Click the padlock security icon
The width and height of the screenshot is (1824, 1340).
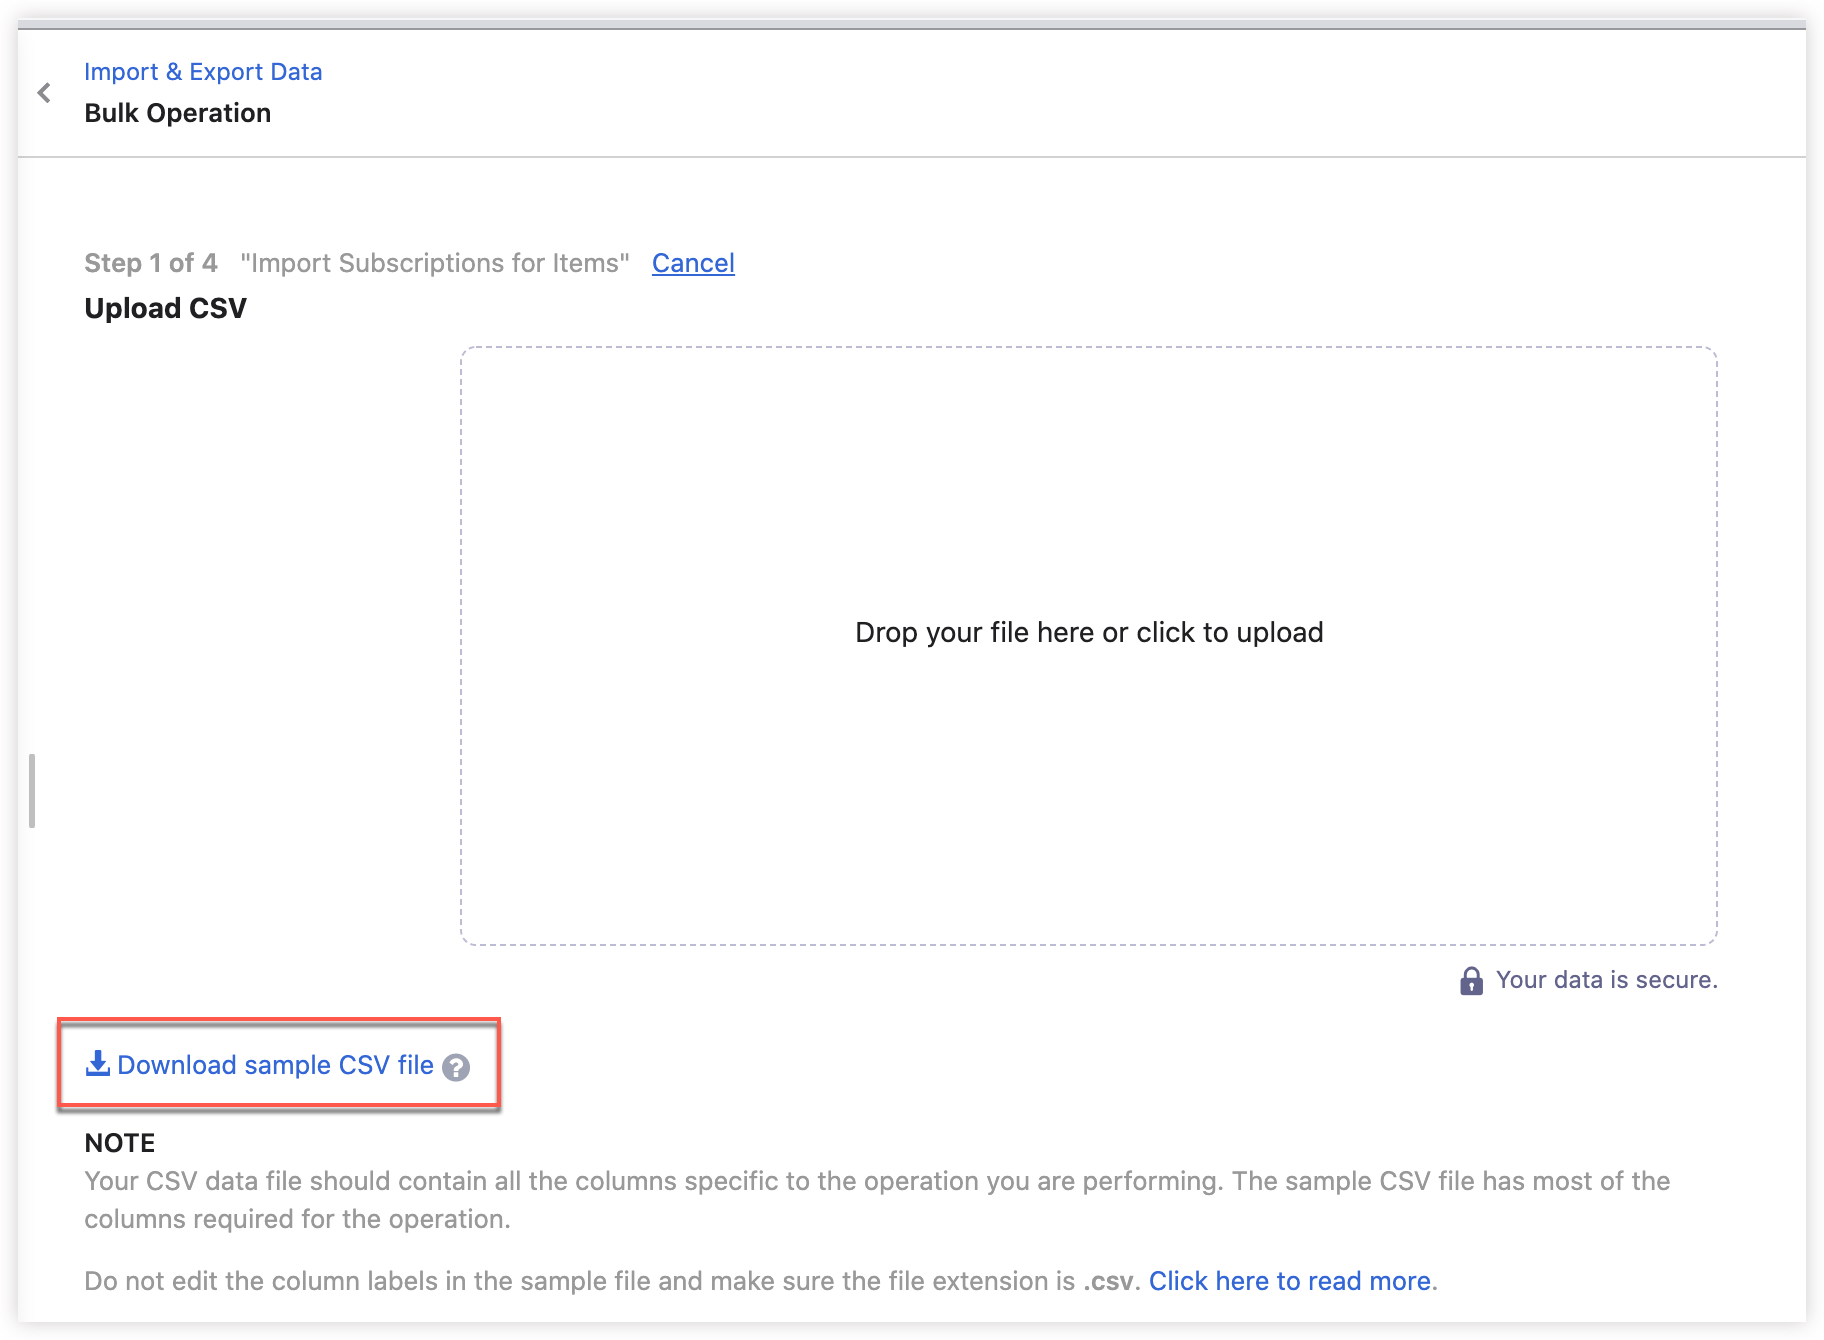(x=1471, y=981)
